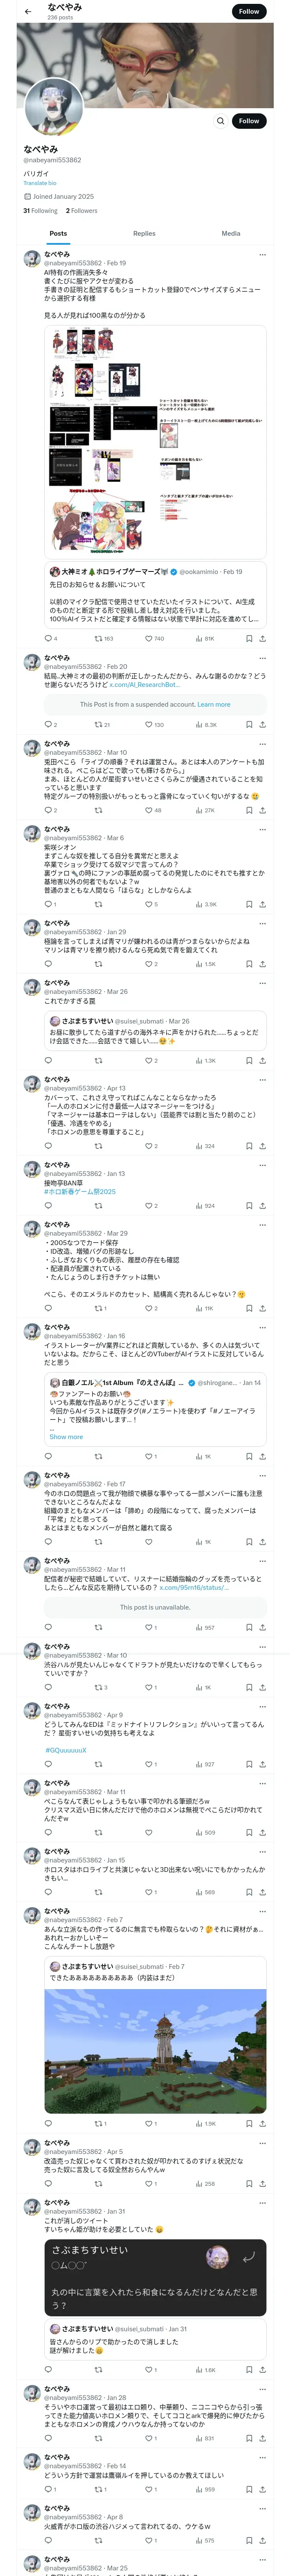Image resolution: width=290 pixels, height=2576 pixels.
Task: Switch to the Media tab
Action: click(x=230, y=233)
